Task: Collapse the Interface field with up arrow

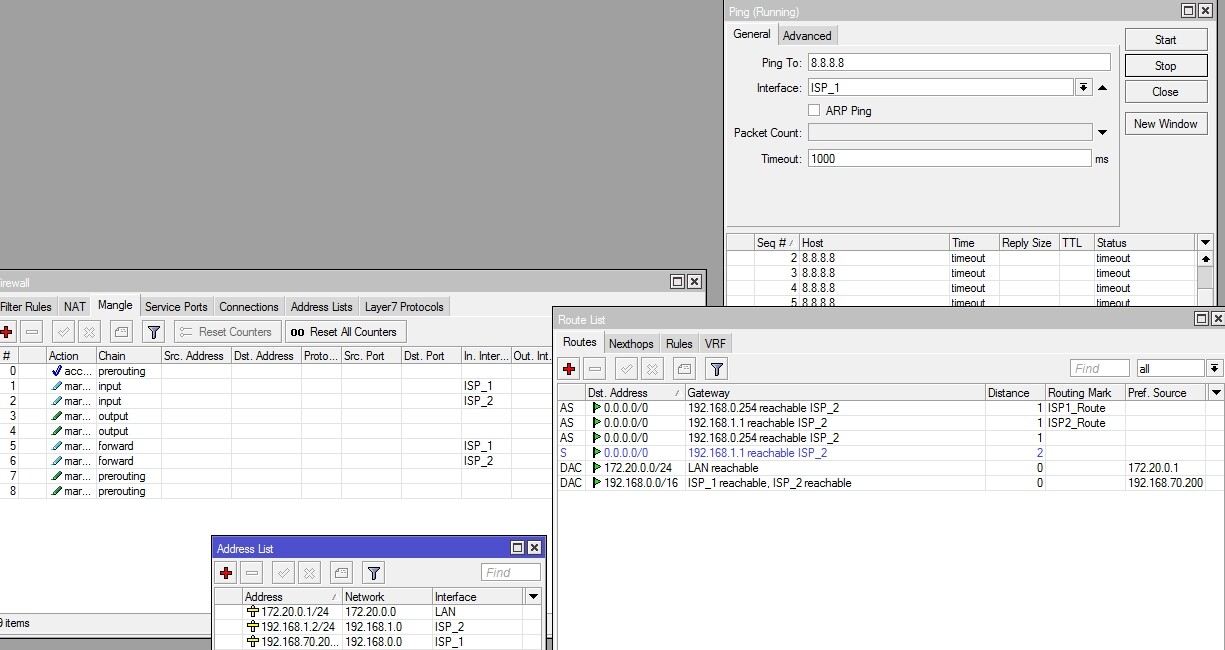Action: click(x=1102, y=88)
